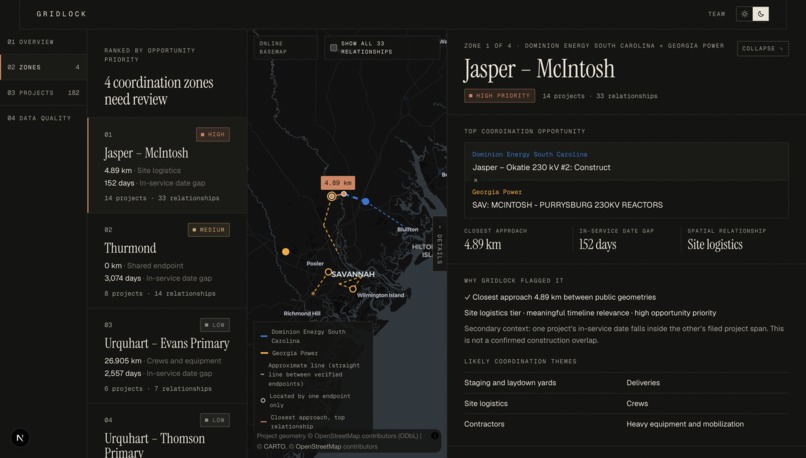
Task: Click the 152 days in-service date gap value
Action: click(x=597, y=244)
